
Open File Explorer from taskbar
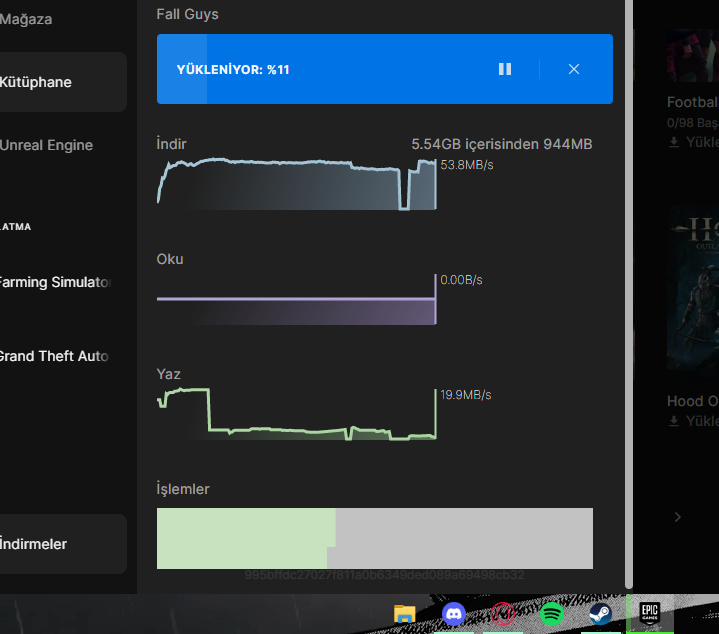pyautogui.click(x=404, y=614)
